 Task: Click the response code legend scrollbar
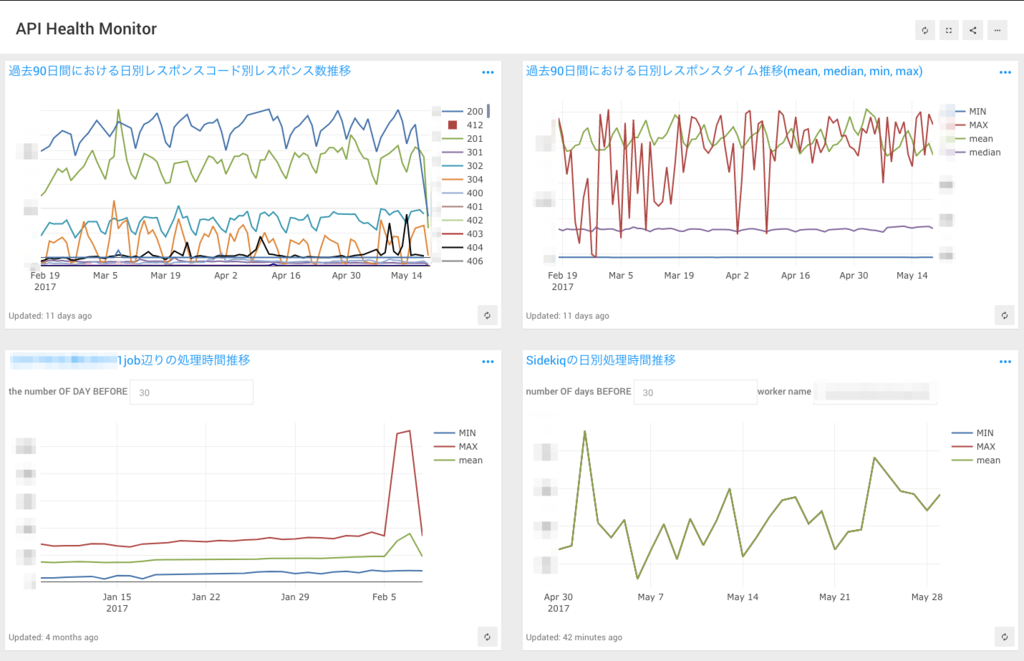(x=488, y=111)
